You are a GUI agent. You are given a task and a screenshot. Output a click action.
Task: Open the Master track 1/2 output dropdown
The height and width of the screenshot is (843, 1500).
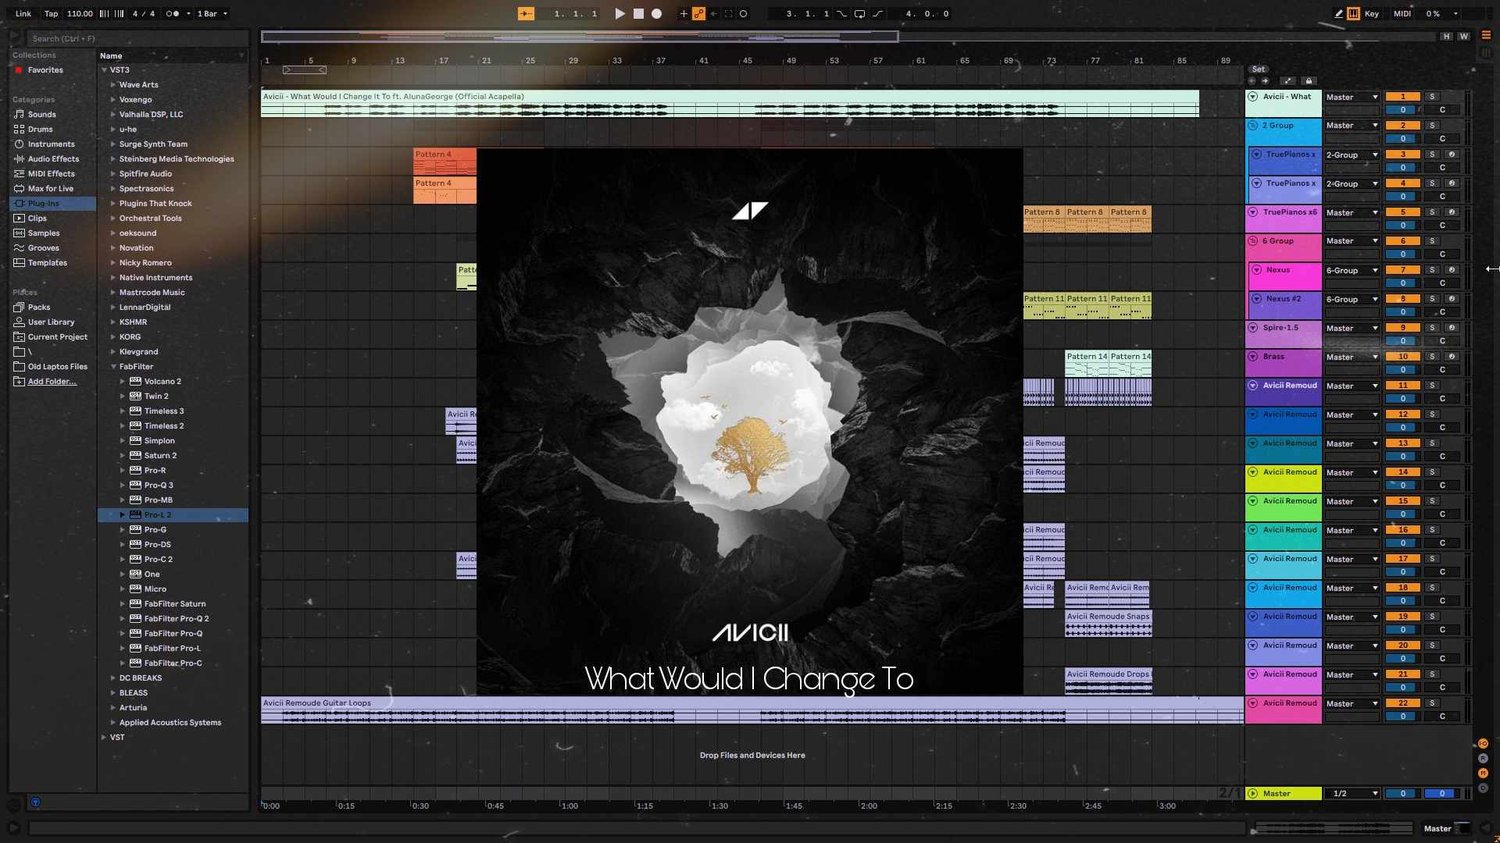(1351, 794)
